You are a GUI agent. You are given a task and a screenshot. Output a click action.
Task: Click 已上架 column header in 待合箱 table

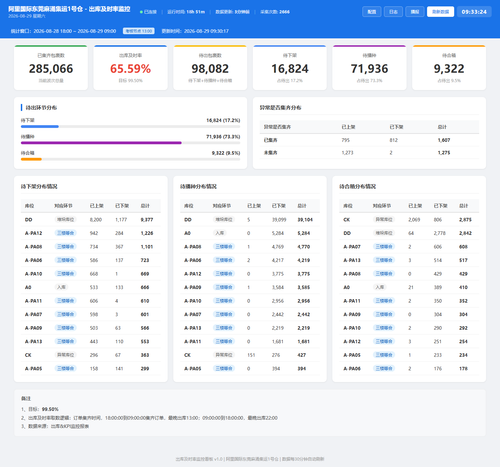(415, 206)
